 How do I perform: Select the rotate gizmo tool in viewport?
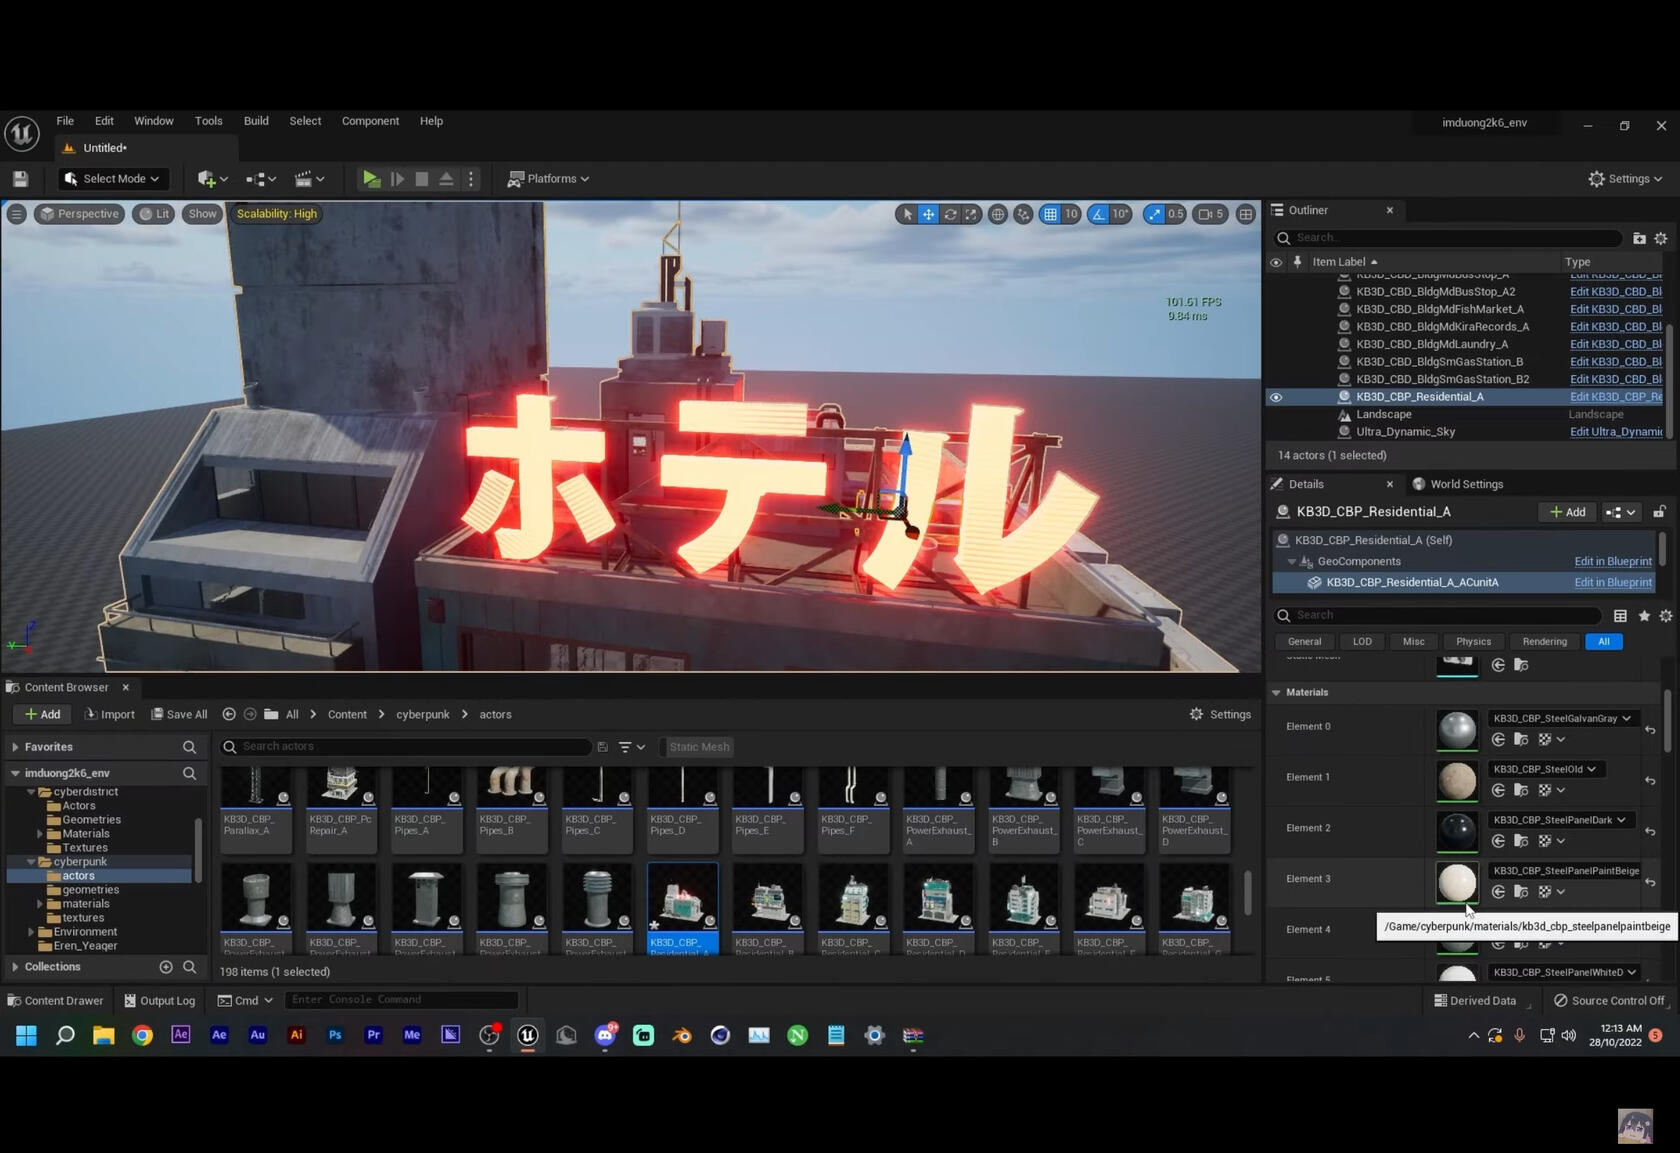pyautogui.click(x=950, y=214)
